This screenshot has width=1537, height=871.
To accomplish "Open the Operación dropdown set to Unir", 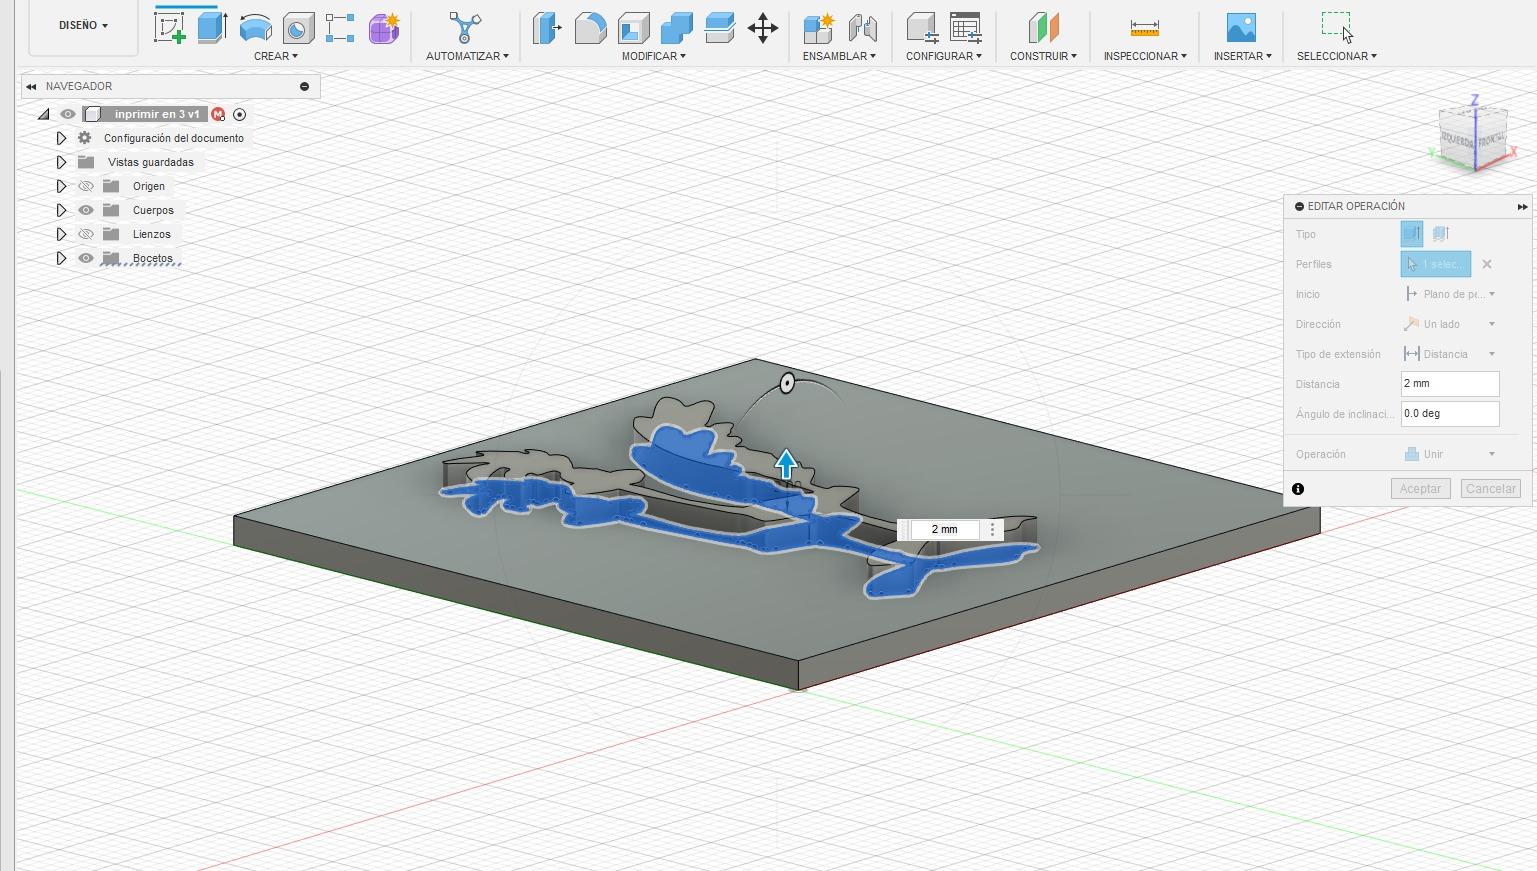I will [x=1449, y=454].
